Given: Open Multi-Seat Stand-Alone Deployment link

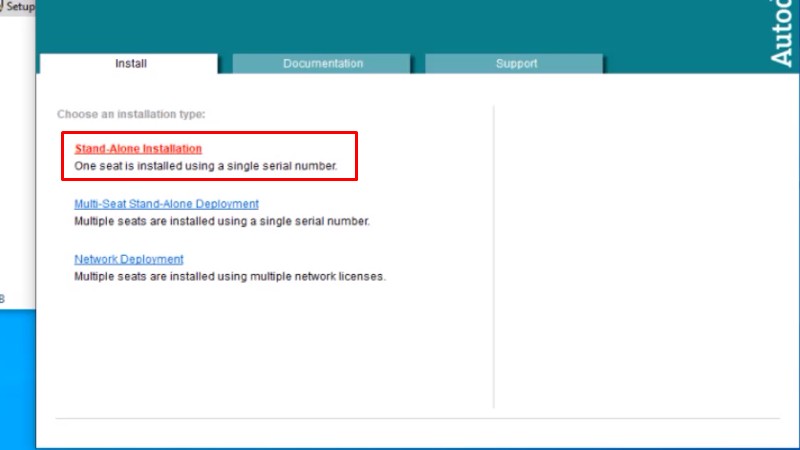Looking at the screenshot, I should [166, 204].
